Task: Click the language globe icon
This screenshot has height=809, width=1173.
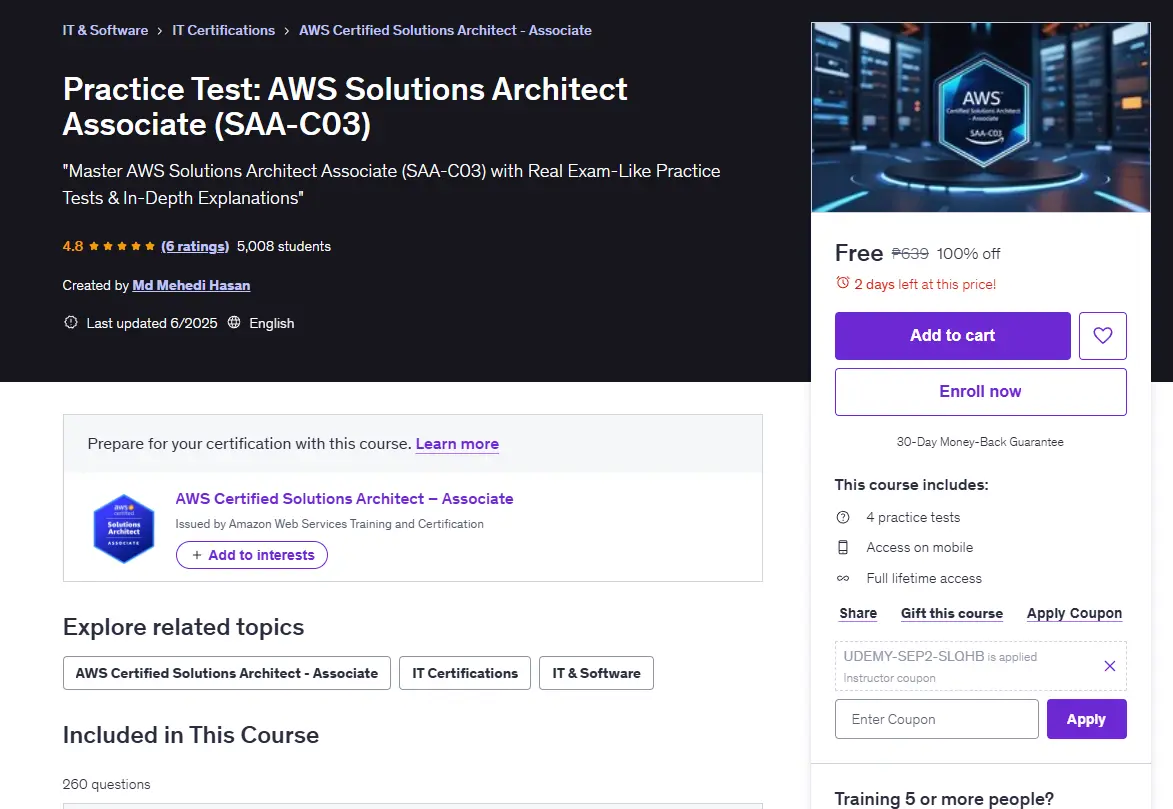Action: [x=234, y=323]
